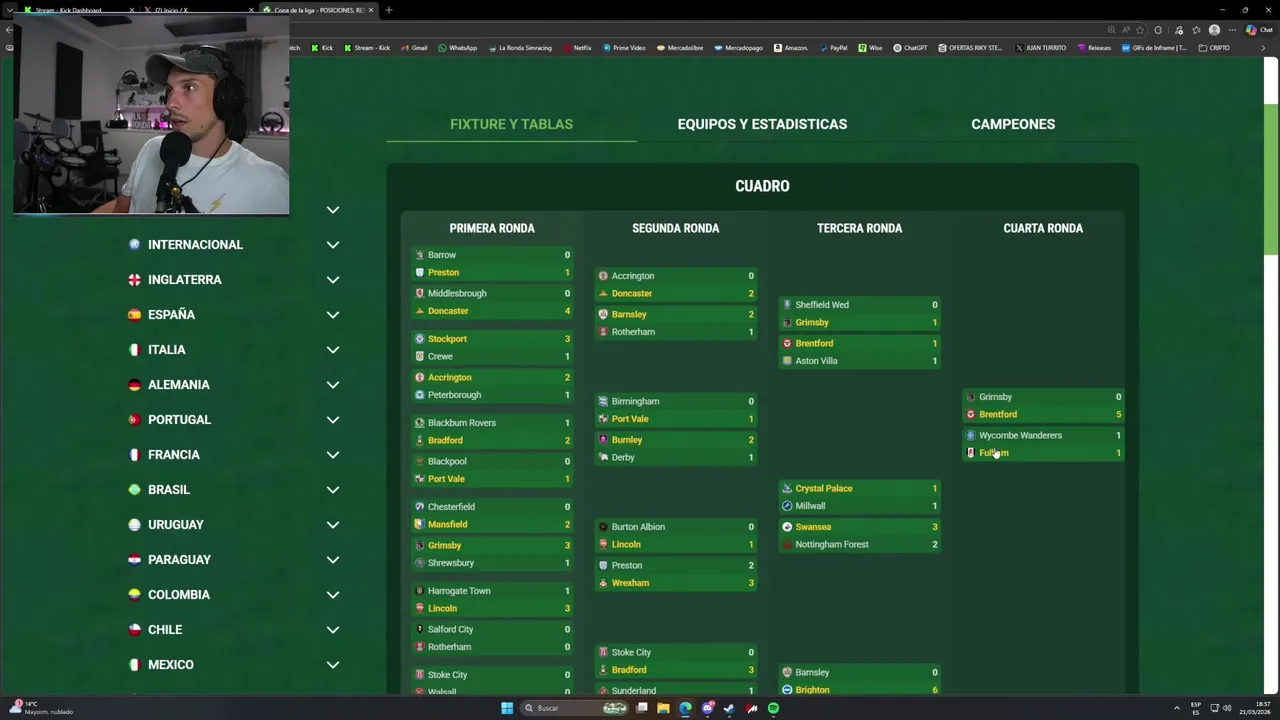The height and width of the screenshot is (720, 1280).
Task: Expand the CHILE section
Action: coord(235,629)
